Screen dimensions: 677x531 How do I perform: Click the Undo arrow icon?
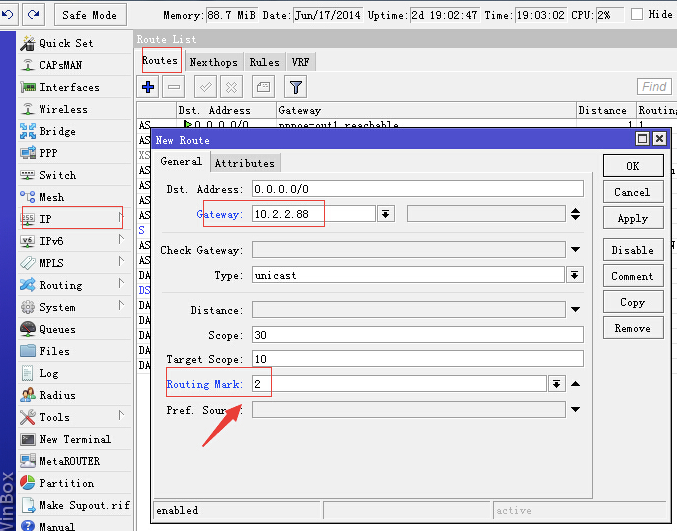coord(7,15)
